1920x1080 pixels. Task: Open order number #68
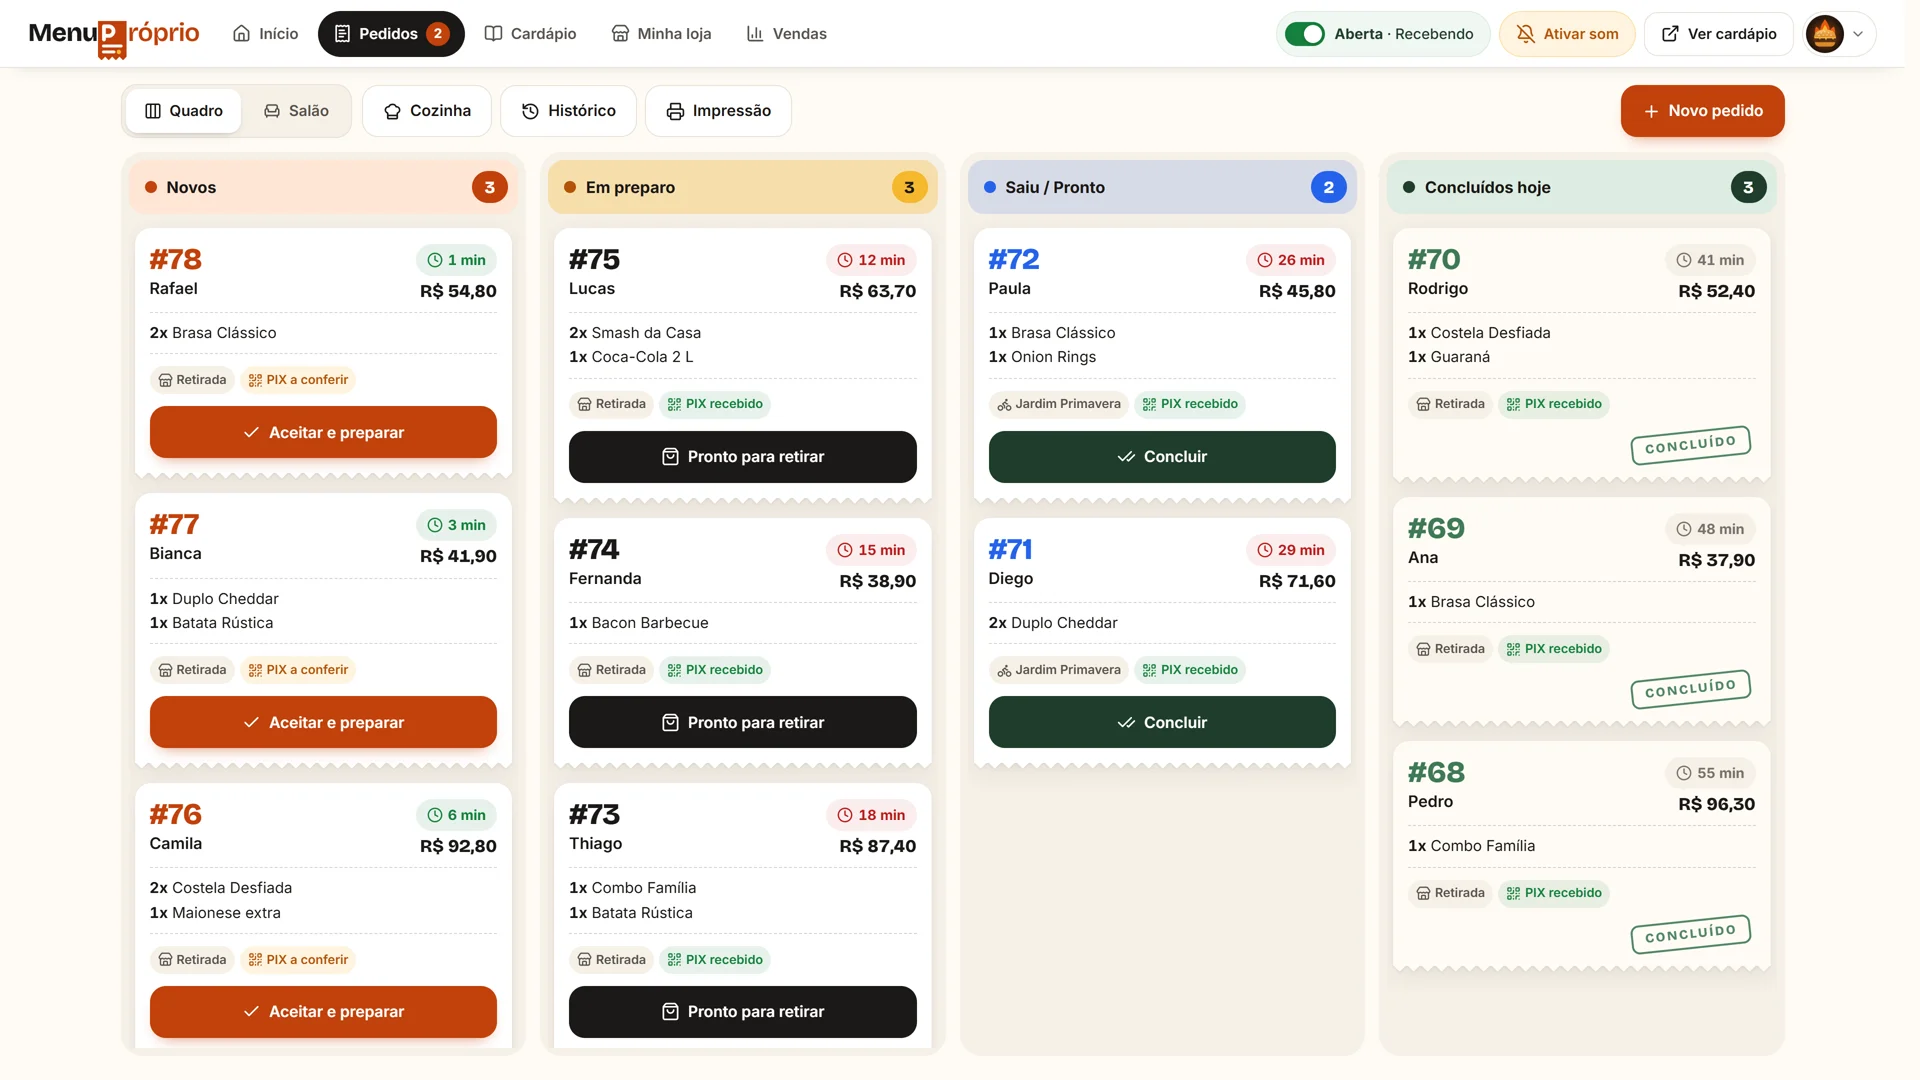click(x=1436, y=773)
